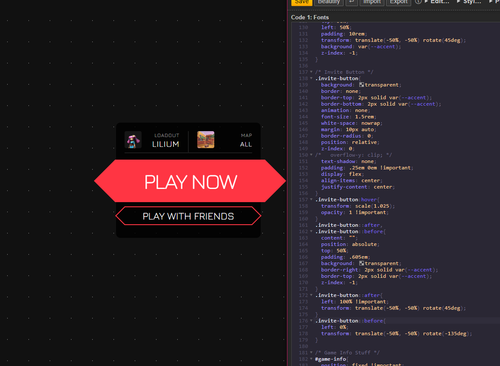Expand the Edit... section in the toolbar

point(437,2)
